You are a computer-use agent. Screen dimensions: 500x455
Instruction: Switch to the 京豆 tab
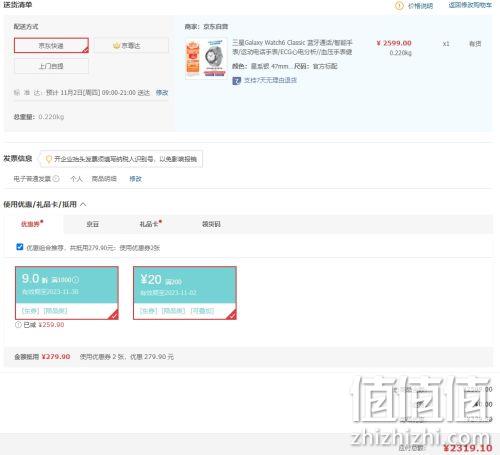93,224
